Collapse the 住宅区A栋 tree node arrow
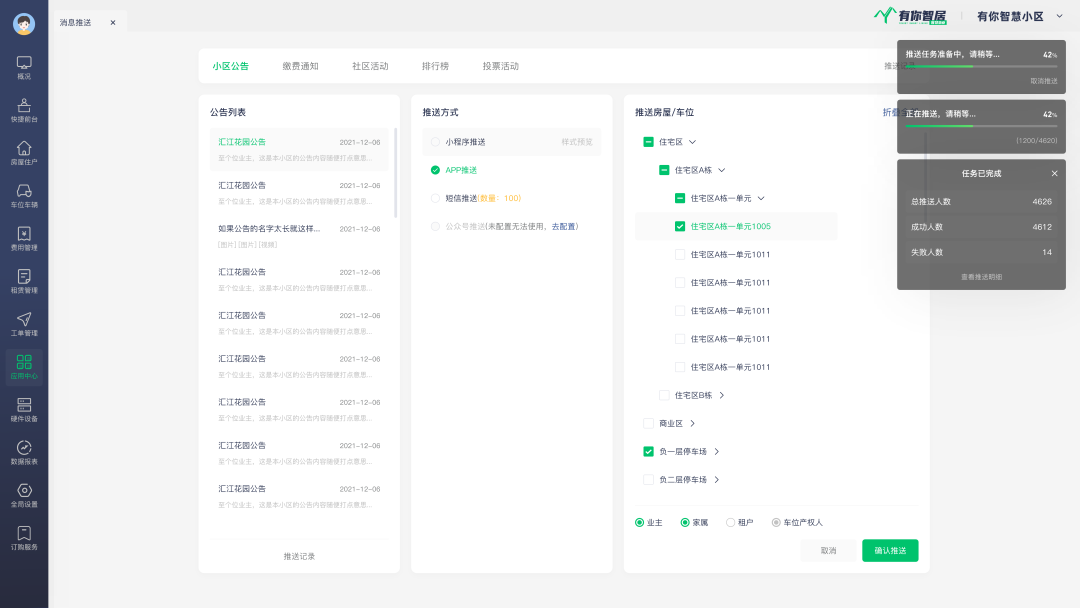This screenshot has height=608, width=1080. [x=722, y=171]
